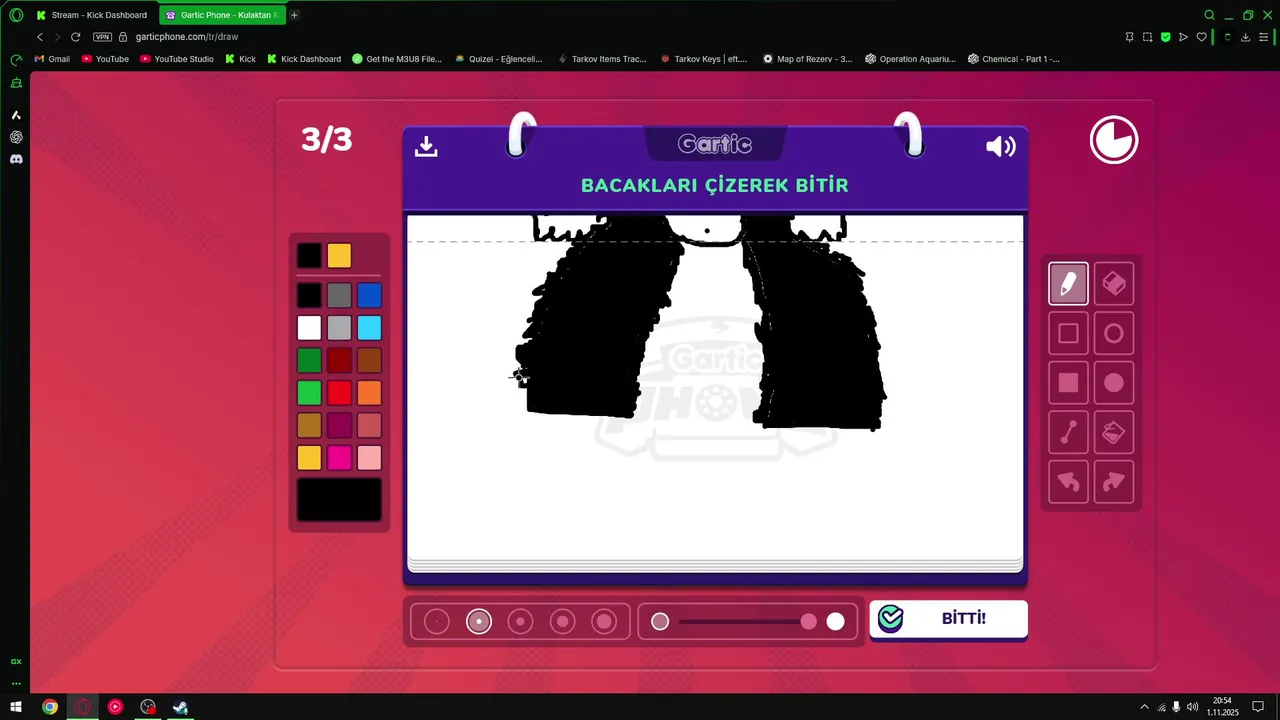Download the drawing with the download icon
The width and height of the screenshot is (1280, 720).
pos(426,146)
